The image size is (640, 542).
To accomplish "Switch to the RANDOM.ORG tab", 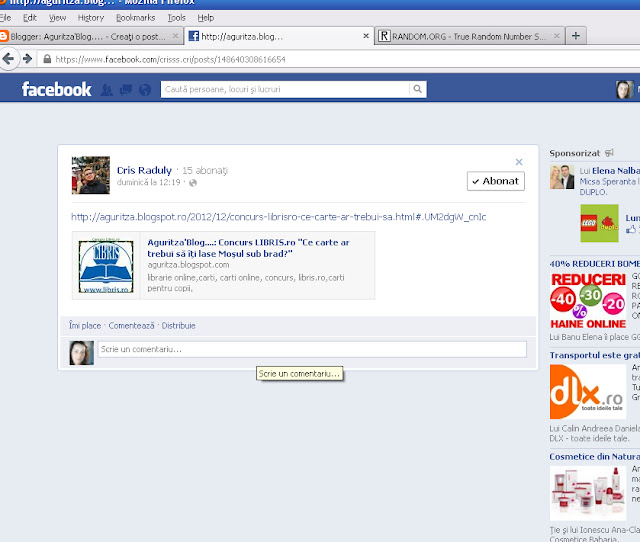I will coord(469,36).
